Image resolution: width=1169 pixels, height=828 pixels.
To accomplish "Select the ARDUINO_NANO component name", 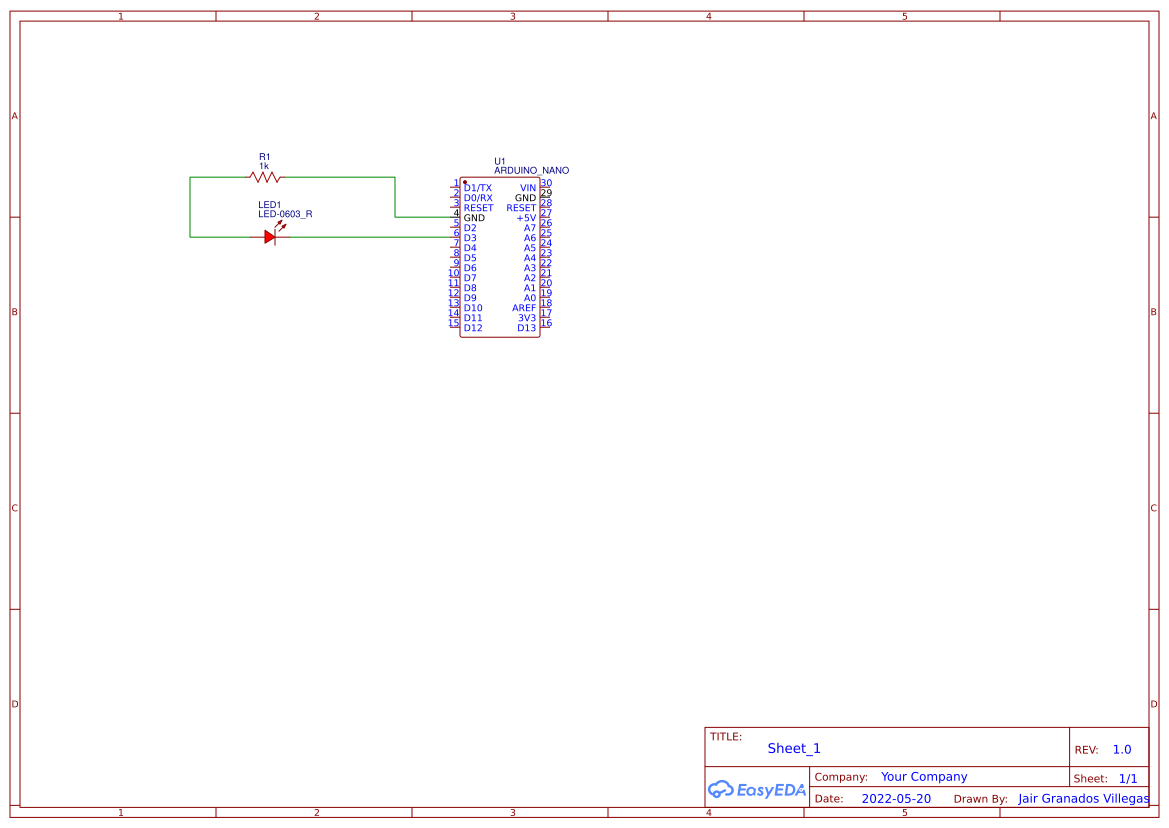I will click(x=532, y=171).
